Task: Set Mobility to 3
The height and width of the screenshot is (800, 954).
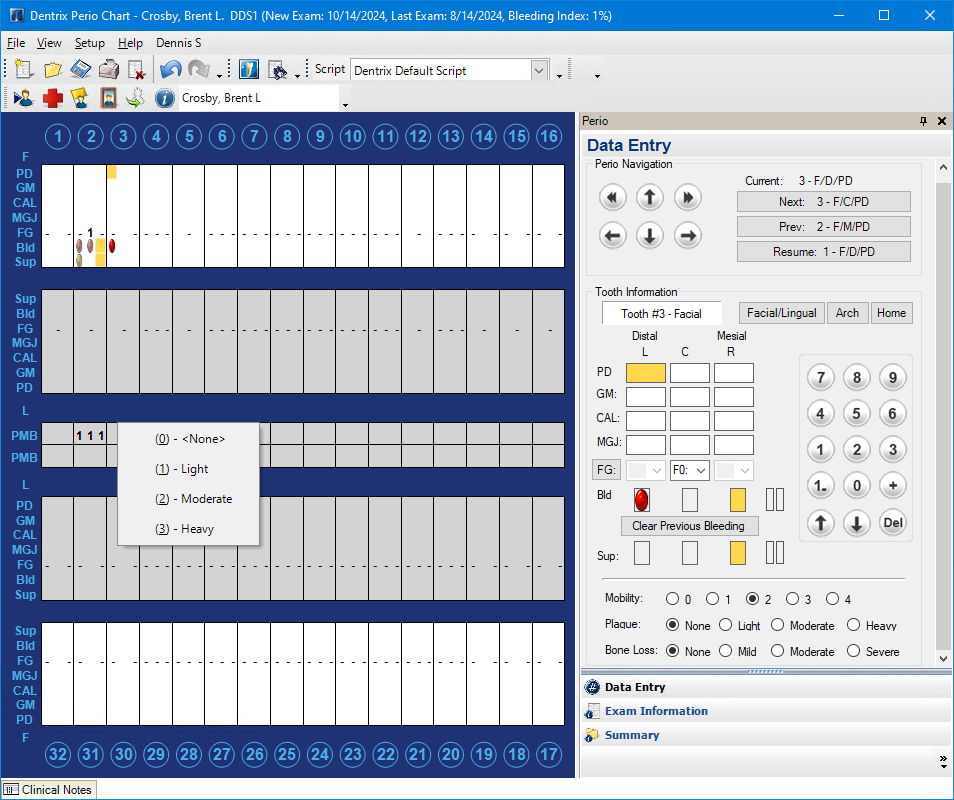Action: [792, 599]
